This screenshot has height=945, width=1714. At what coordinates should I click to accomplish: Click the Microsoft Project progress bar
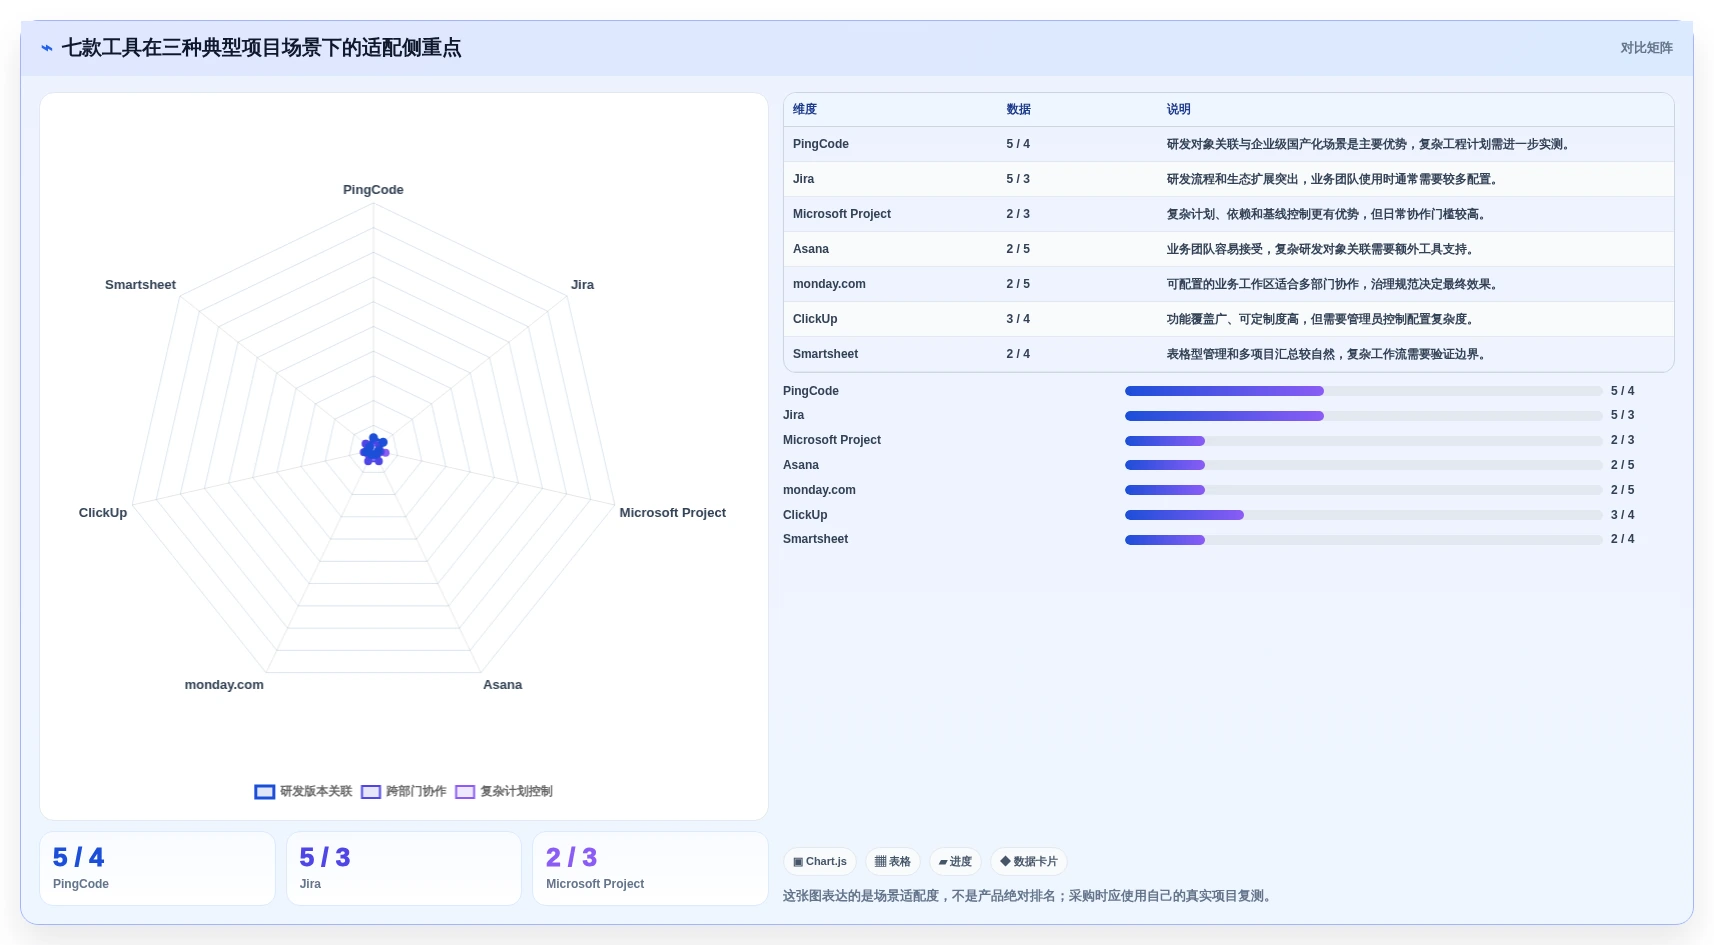click(x=1363, y=441)
